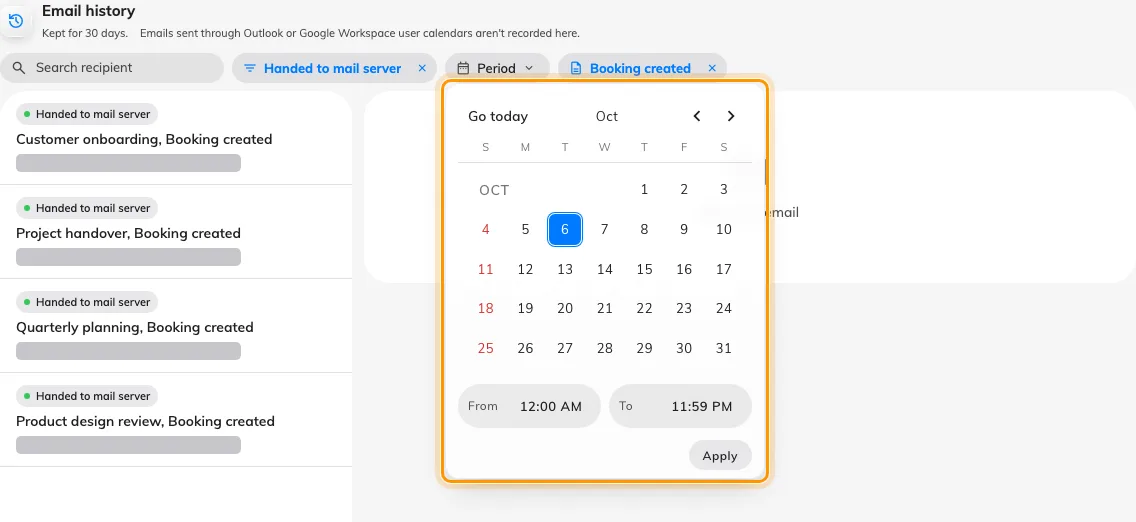Click Go today in date picker
The height and width of the screenshot is (522, 1136).
pos(498,116)
